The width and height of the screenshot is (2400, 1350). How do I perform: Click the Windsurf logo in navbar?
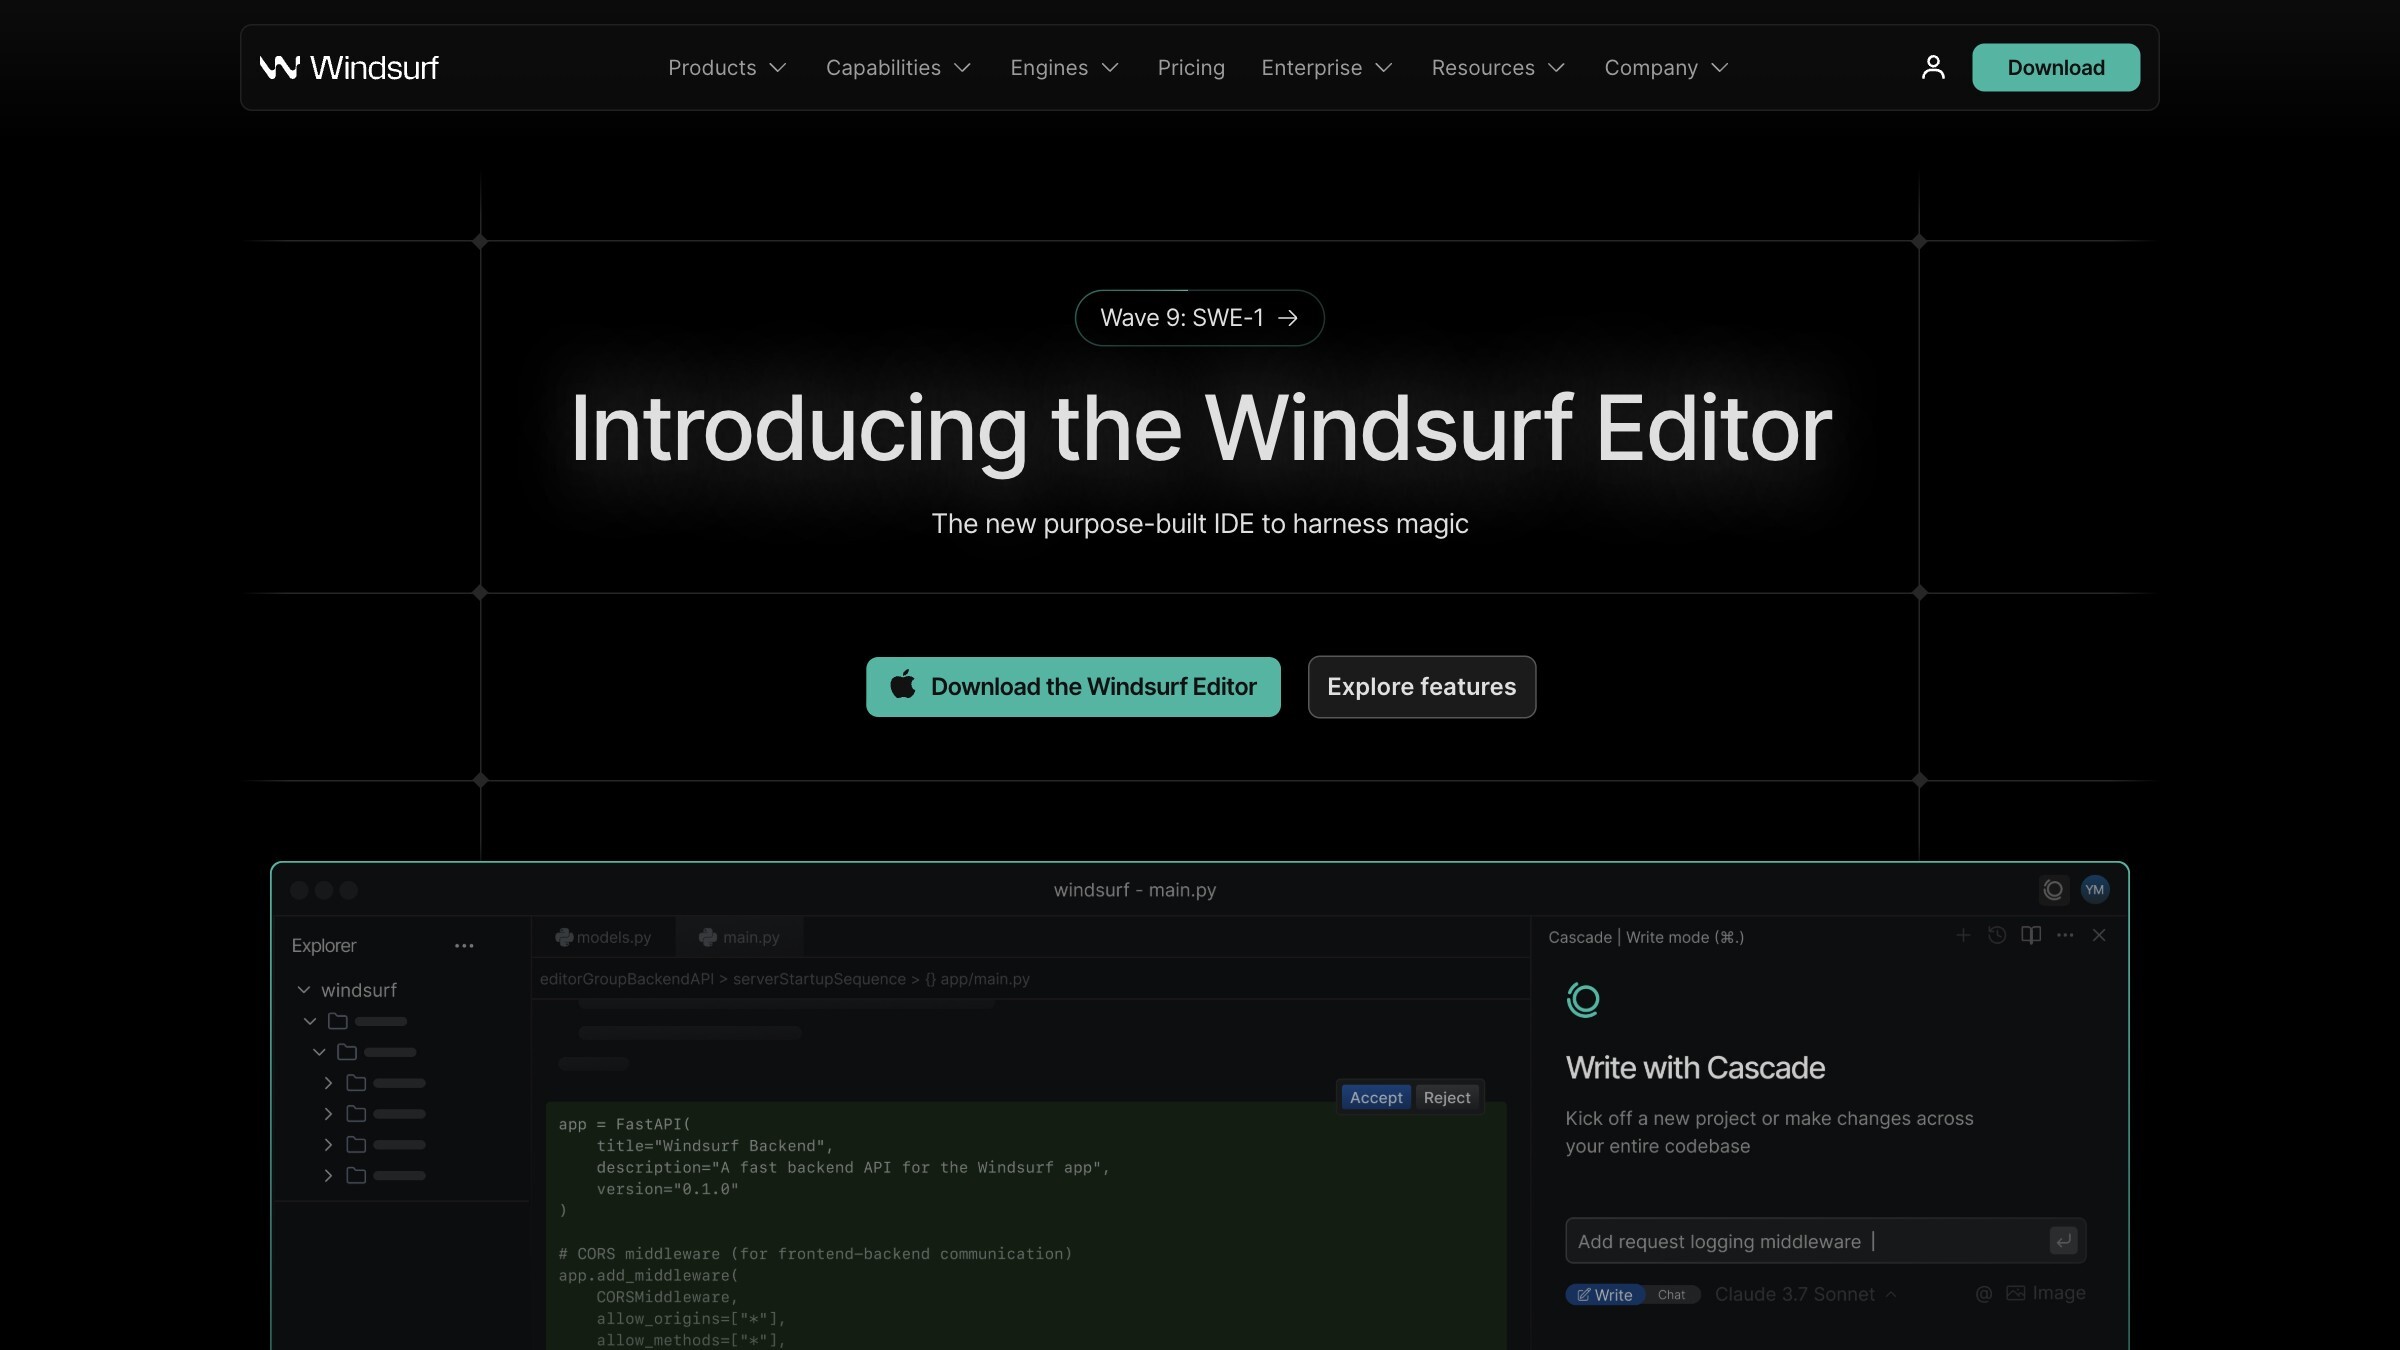349,67
